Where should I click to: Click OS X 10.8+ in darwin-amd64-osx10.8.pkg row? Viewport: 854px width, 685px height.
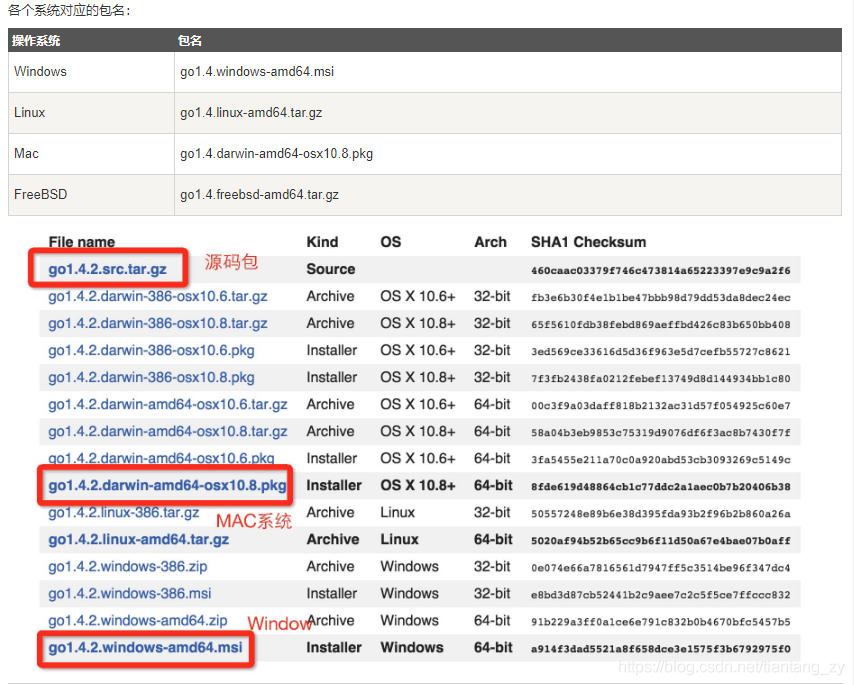coord(418,485)
